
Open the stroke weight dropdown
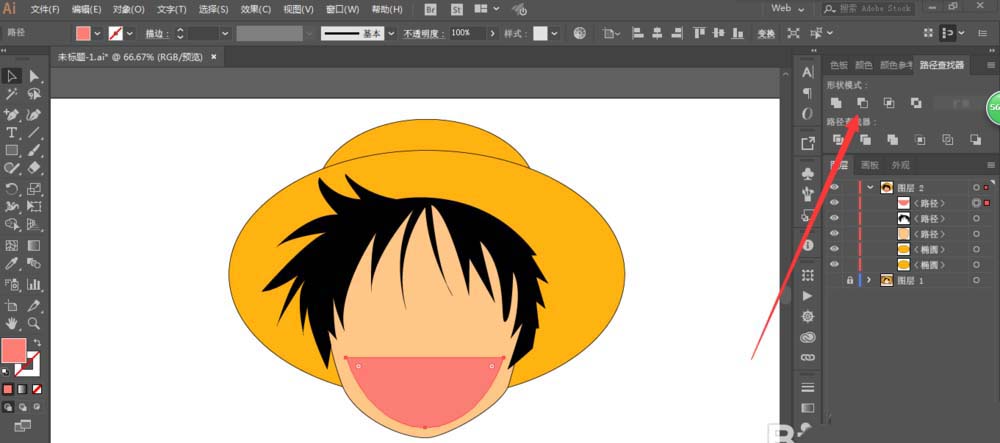pyautogui.click(x=225, y=33)
